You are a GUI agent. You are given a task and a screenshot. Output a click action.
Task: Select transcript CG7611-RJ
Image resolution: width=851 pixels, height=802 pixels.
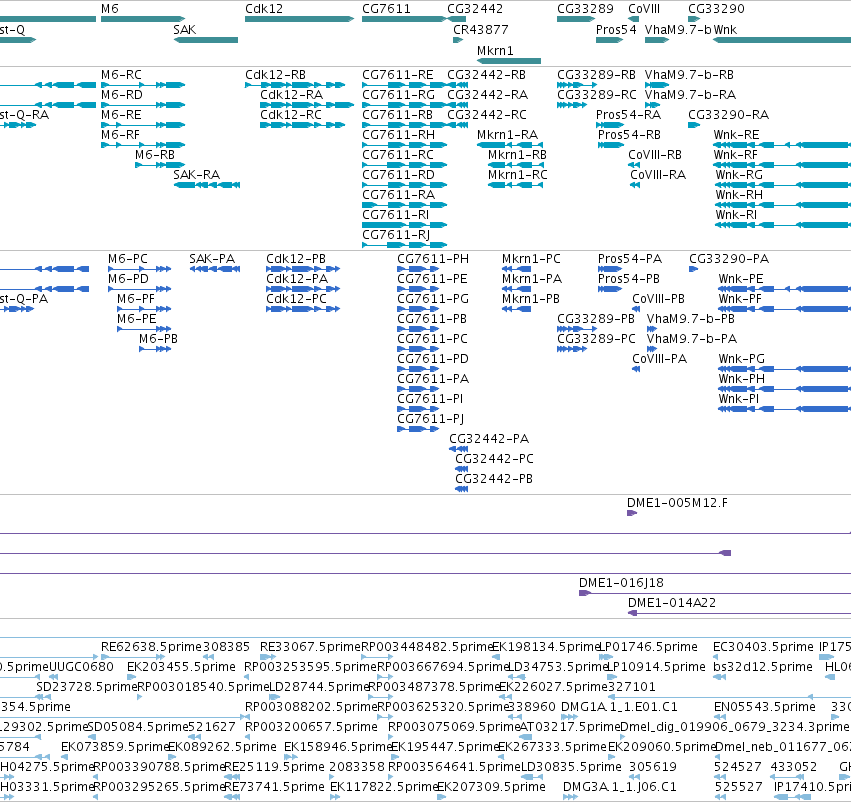404,245
